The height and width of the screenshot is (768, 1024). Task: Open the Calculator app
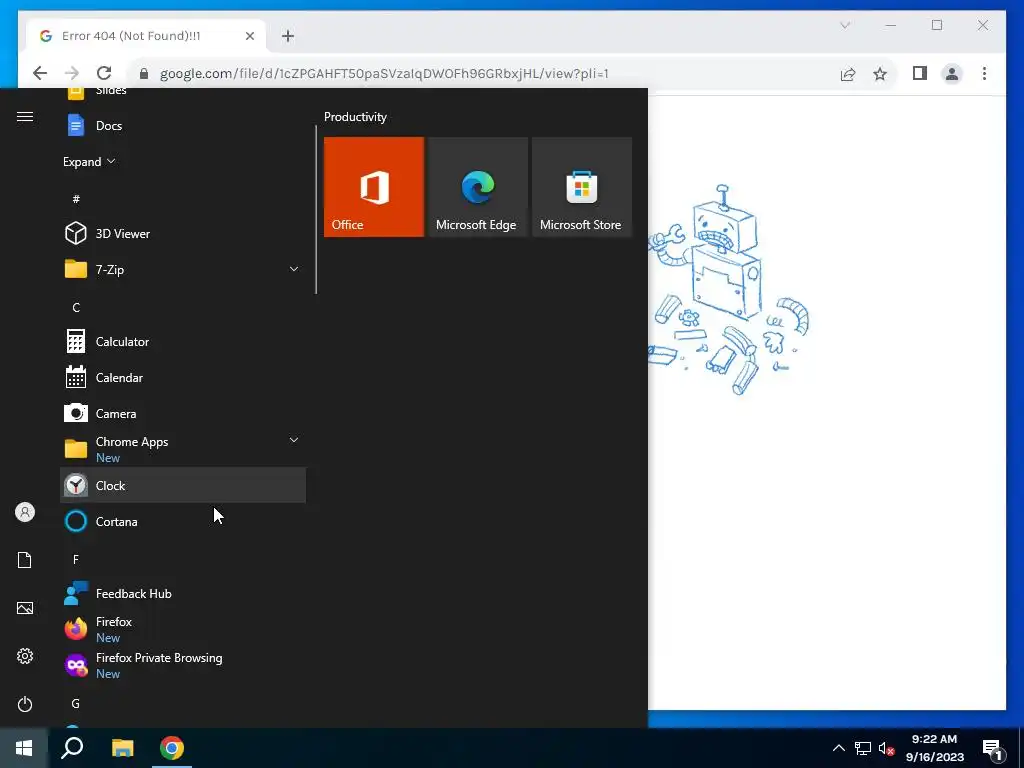[x=183, y=342]
